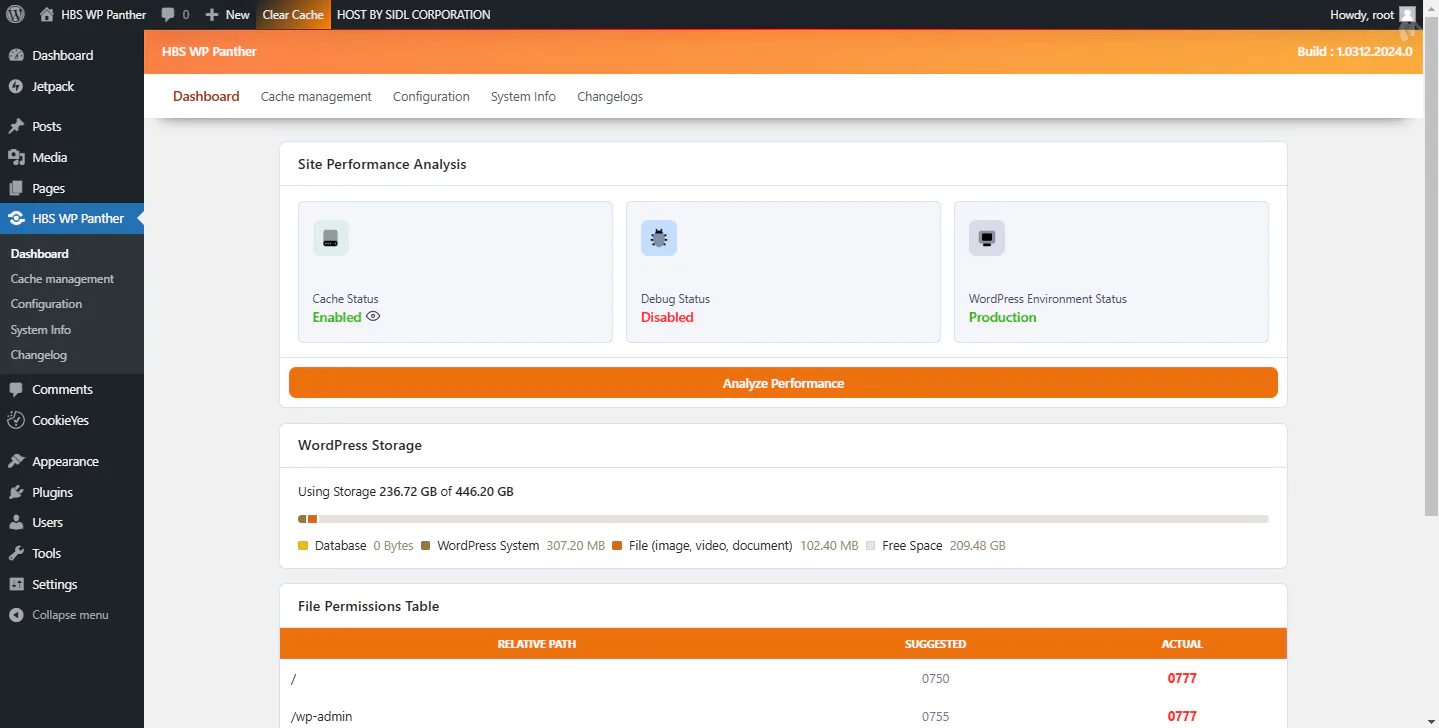Switch to the Cache management tab
This screenshot has width=1439, height=728.
click(316, 97)
